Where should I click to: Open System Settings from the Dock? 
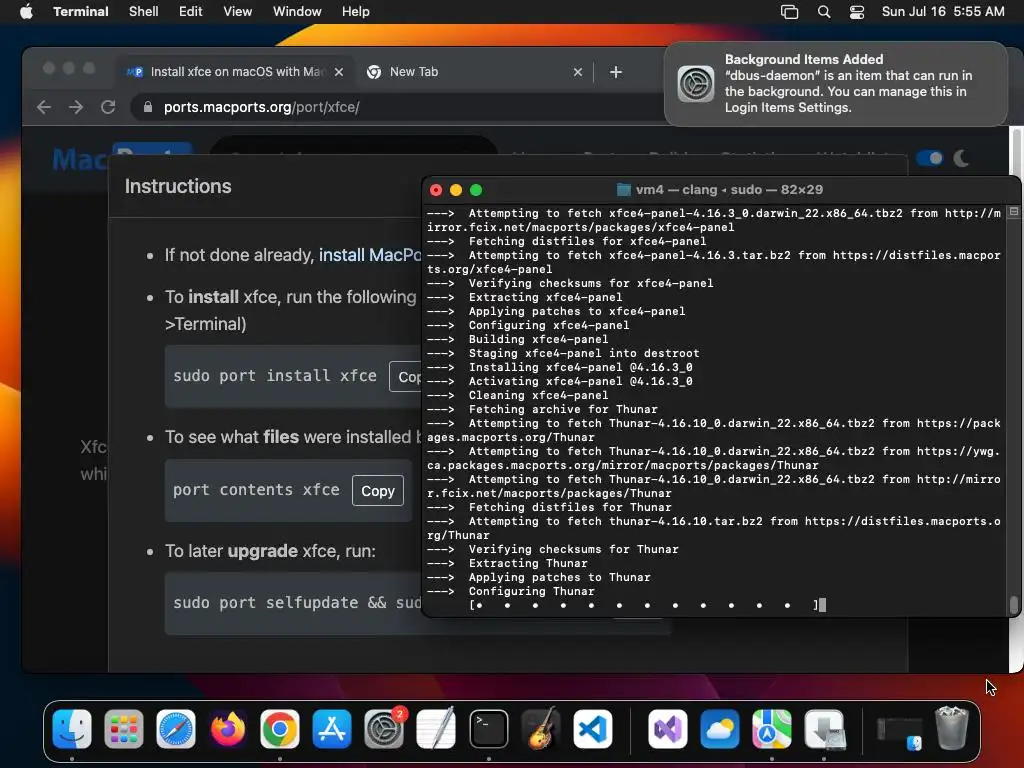tap(384, 729)
